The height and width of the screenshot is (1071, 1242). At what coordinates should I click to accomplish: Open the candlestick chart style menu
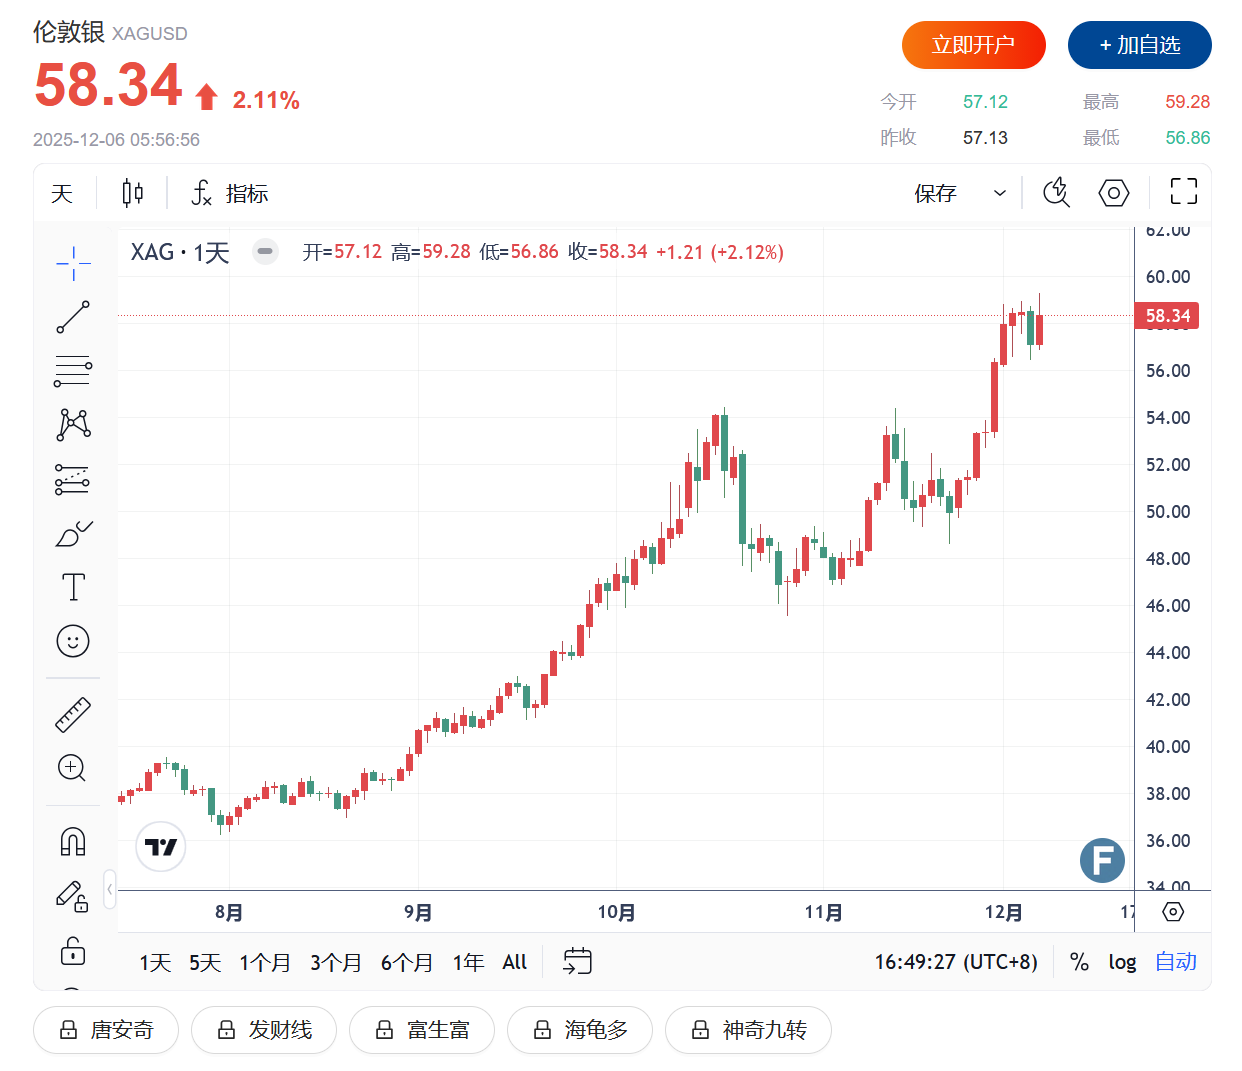pos(132,193)
